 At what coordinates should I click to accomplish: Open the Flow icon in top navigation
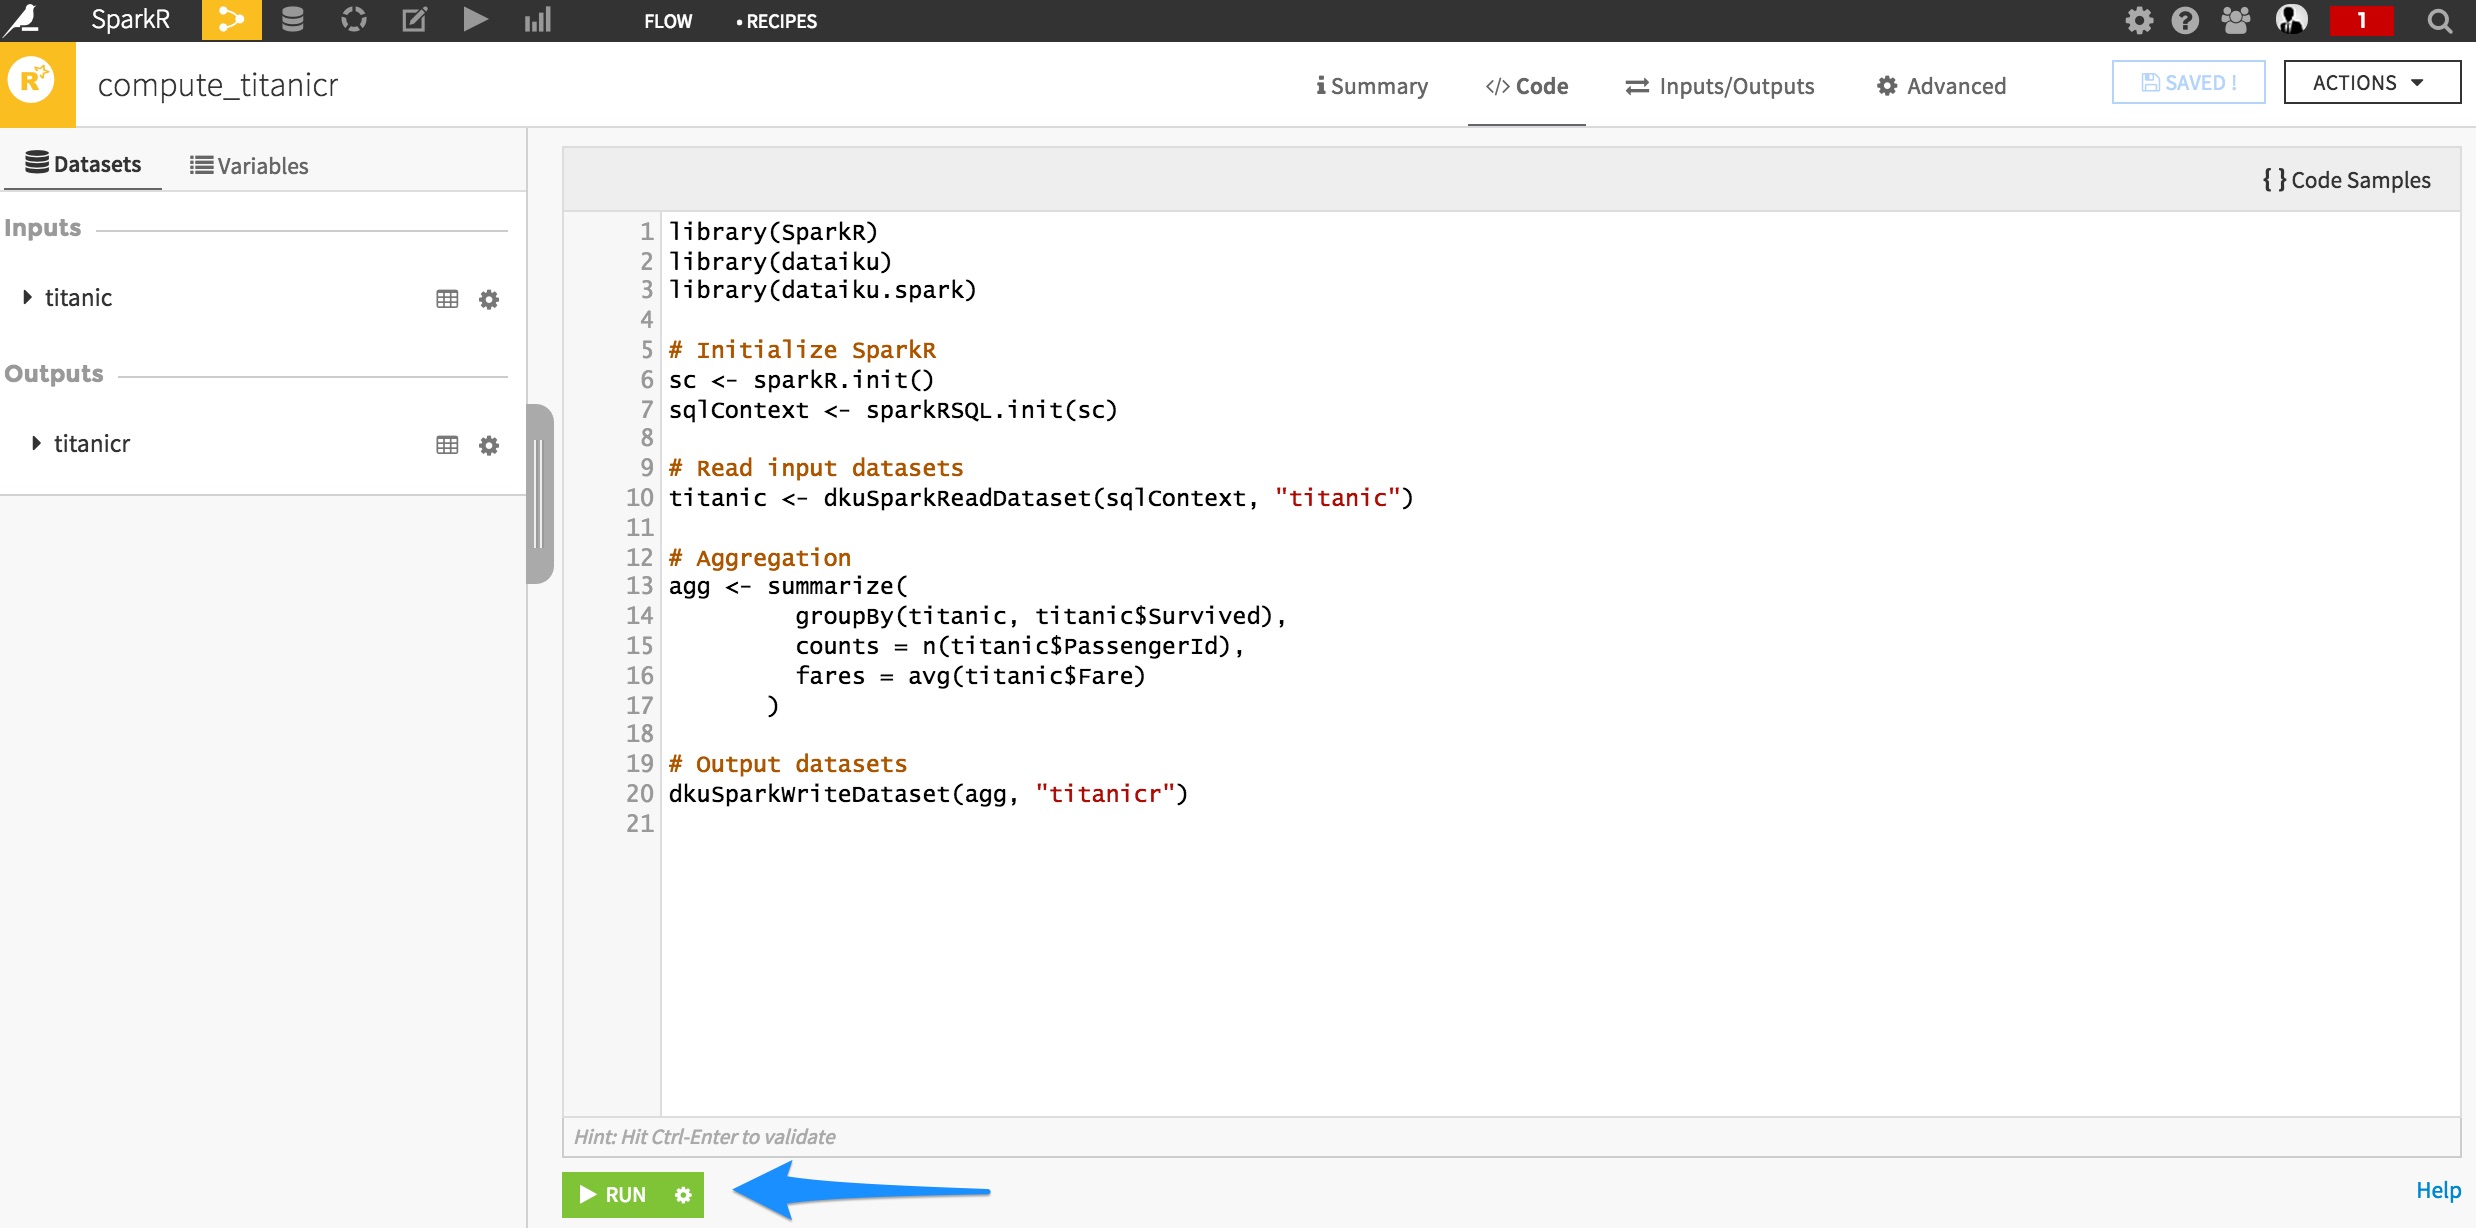pyautogui.click(x=231, y=20)
